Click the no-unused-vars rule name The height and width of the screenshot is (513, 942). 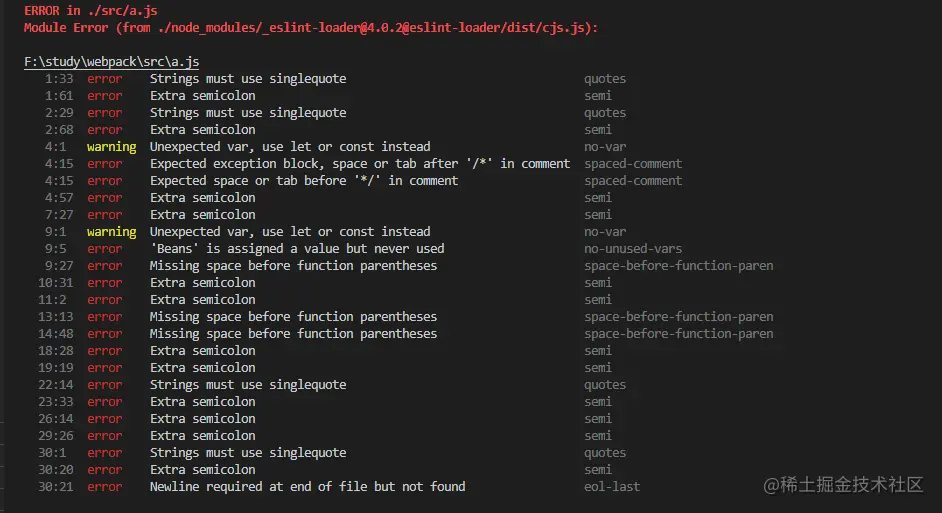[633, 249]
